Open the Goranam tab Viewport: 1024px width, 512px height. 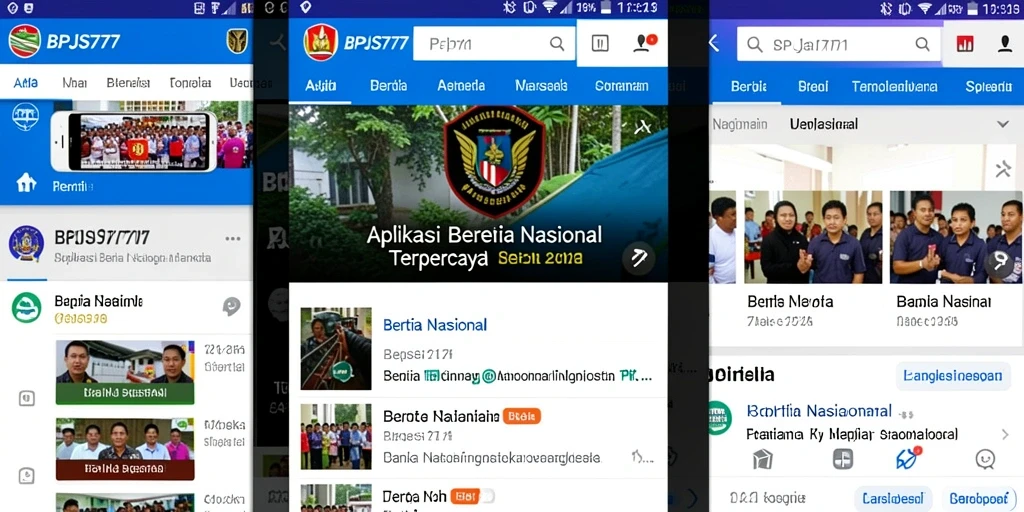click(622, 86)
